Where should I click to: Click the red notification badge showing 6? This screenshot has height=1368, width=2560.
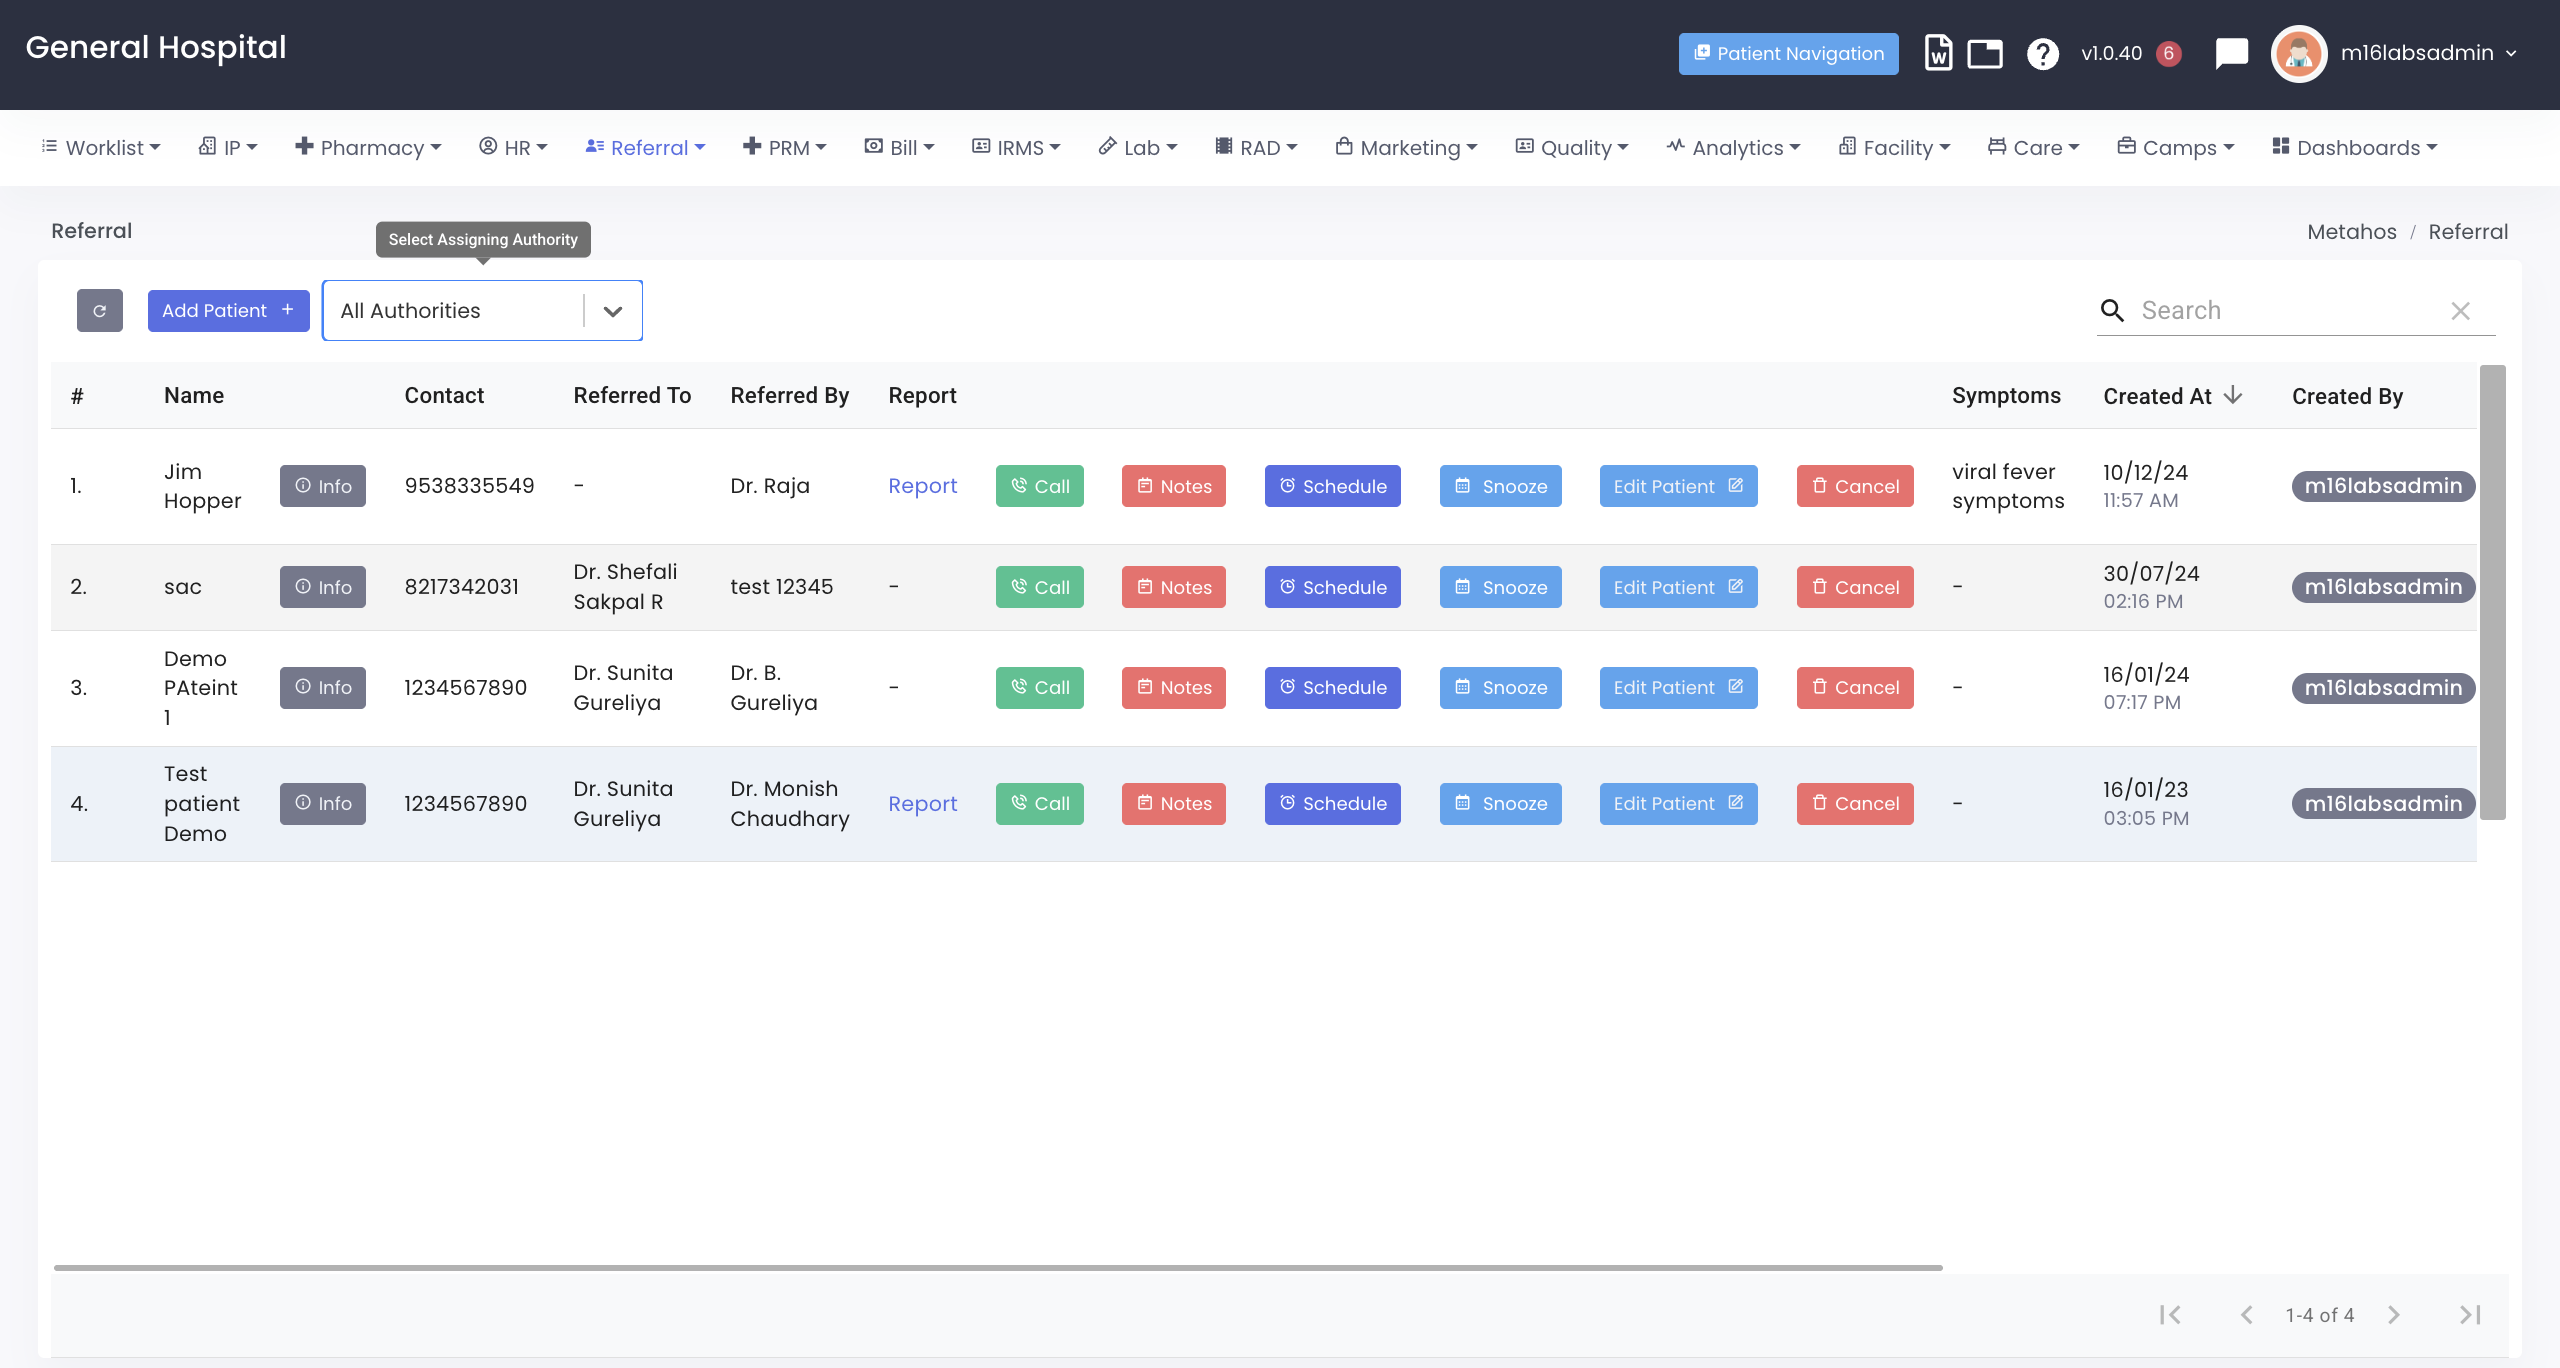point(2168,53)
